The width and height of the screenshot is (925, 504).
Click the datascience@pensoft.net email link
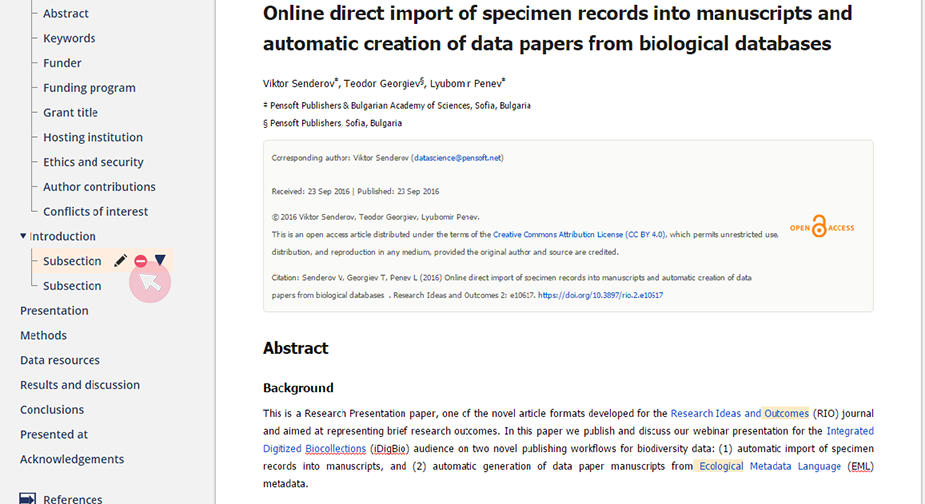tap(457, 158)
